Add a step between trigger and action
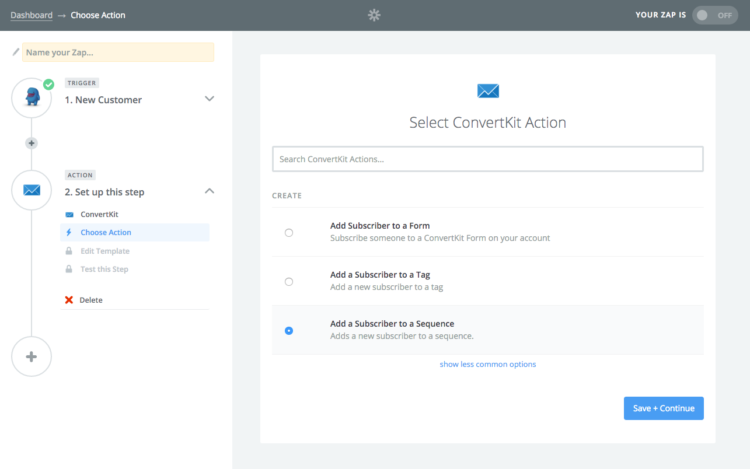The width and height of the screenshot is (750, 469). (32, 143)
